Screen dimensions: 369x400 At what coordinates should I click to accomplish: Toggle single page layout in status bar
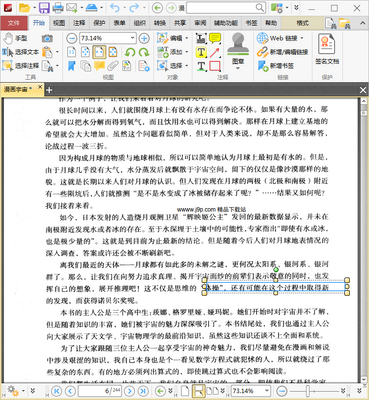pos(185,391)
